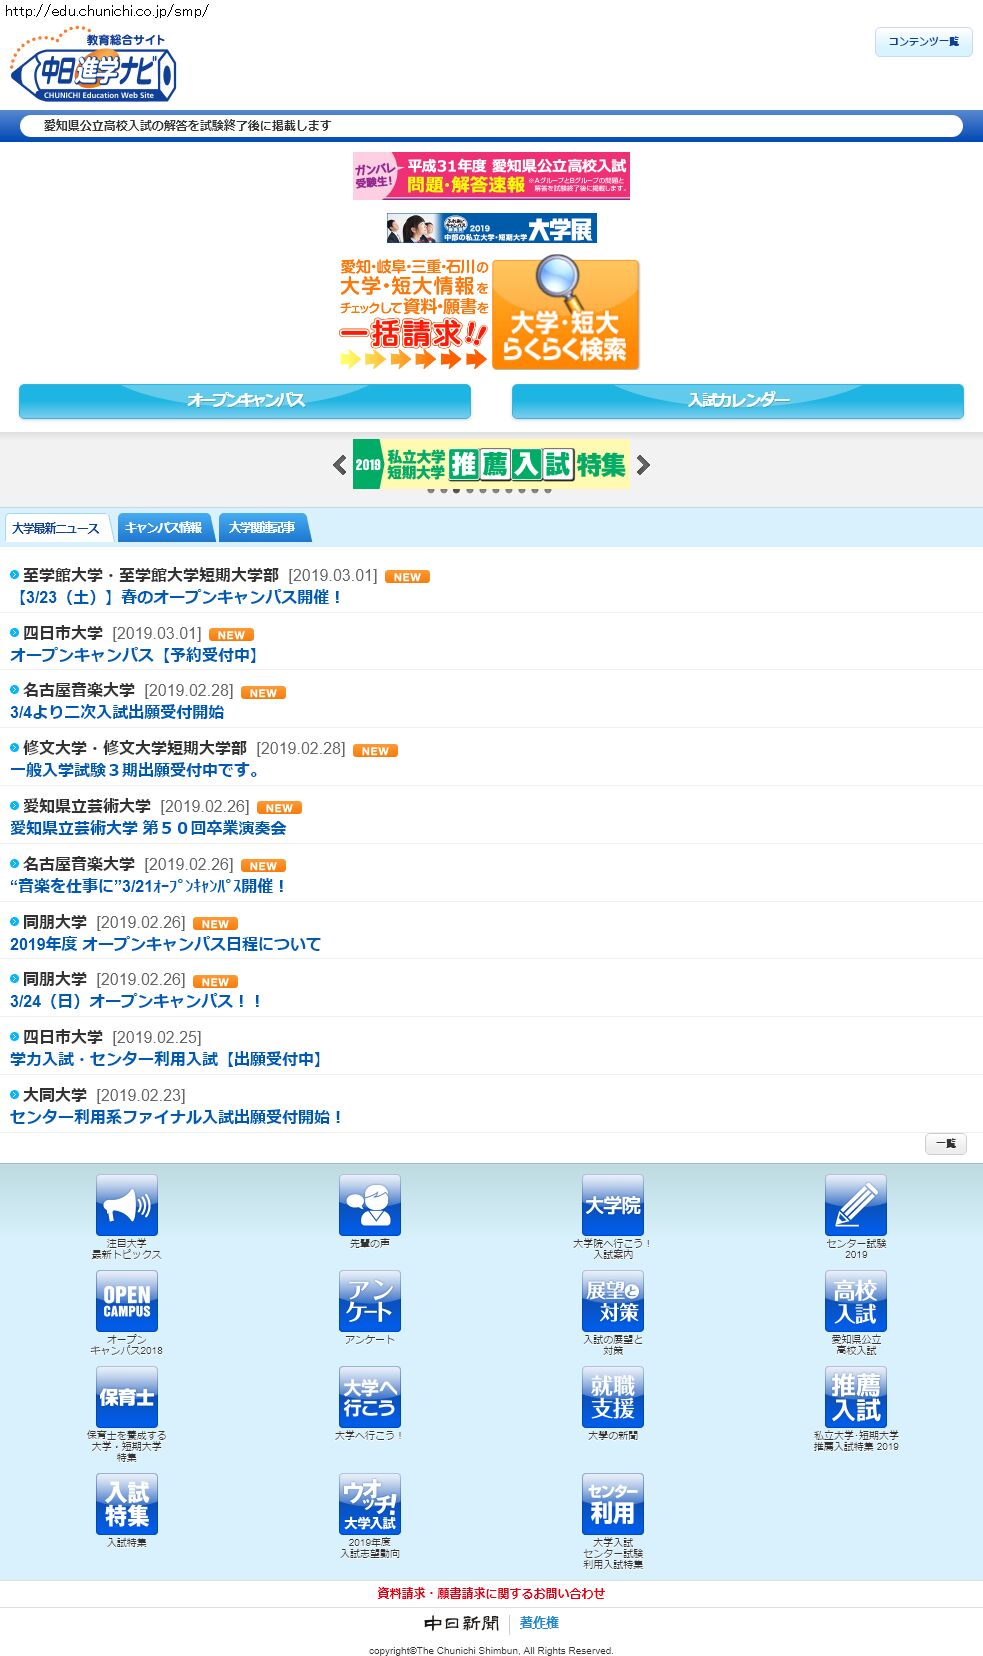Open the 大学院 admissions guide icon
The width and height of the screenshot is (983, 1656).
click(612, 1205)
